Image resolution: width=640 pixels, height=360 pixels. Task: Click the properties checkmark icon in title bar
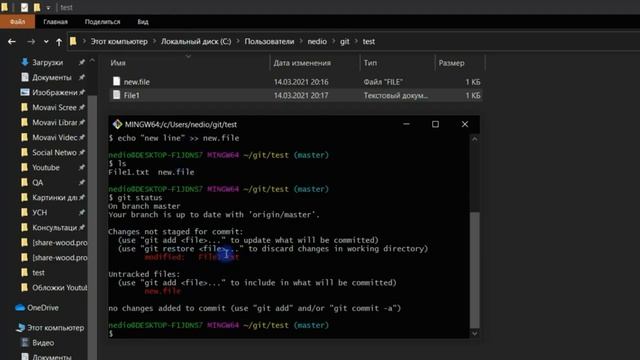click(x=24, y=7)
